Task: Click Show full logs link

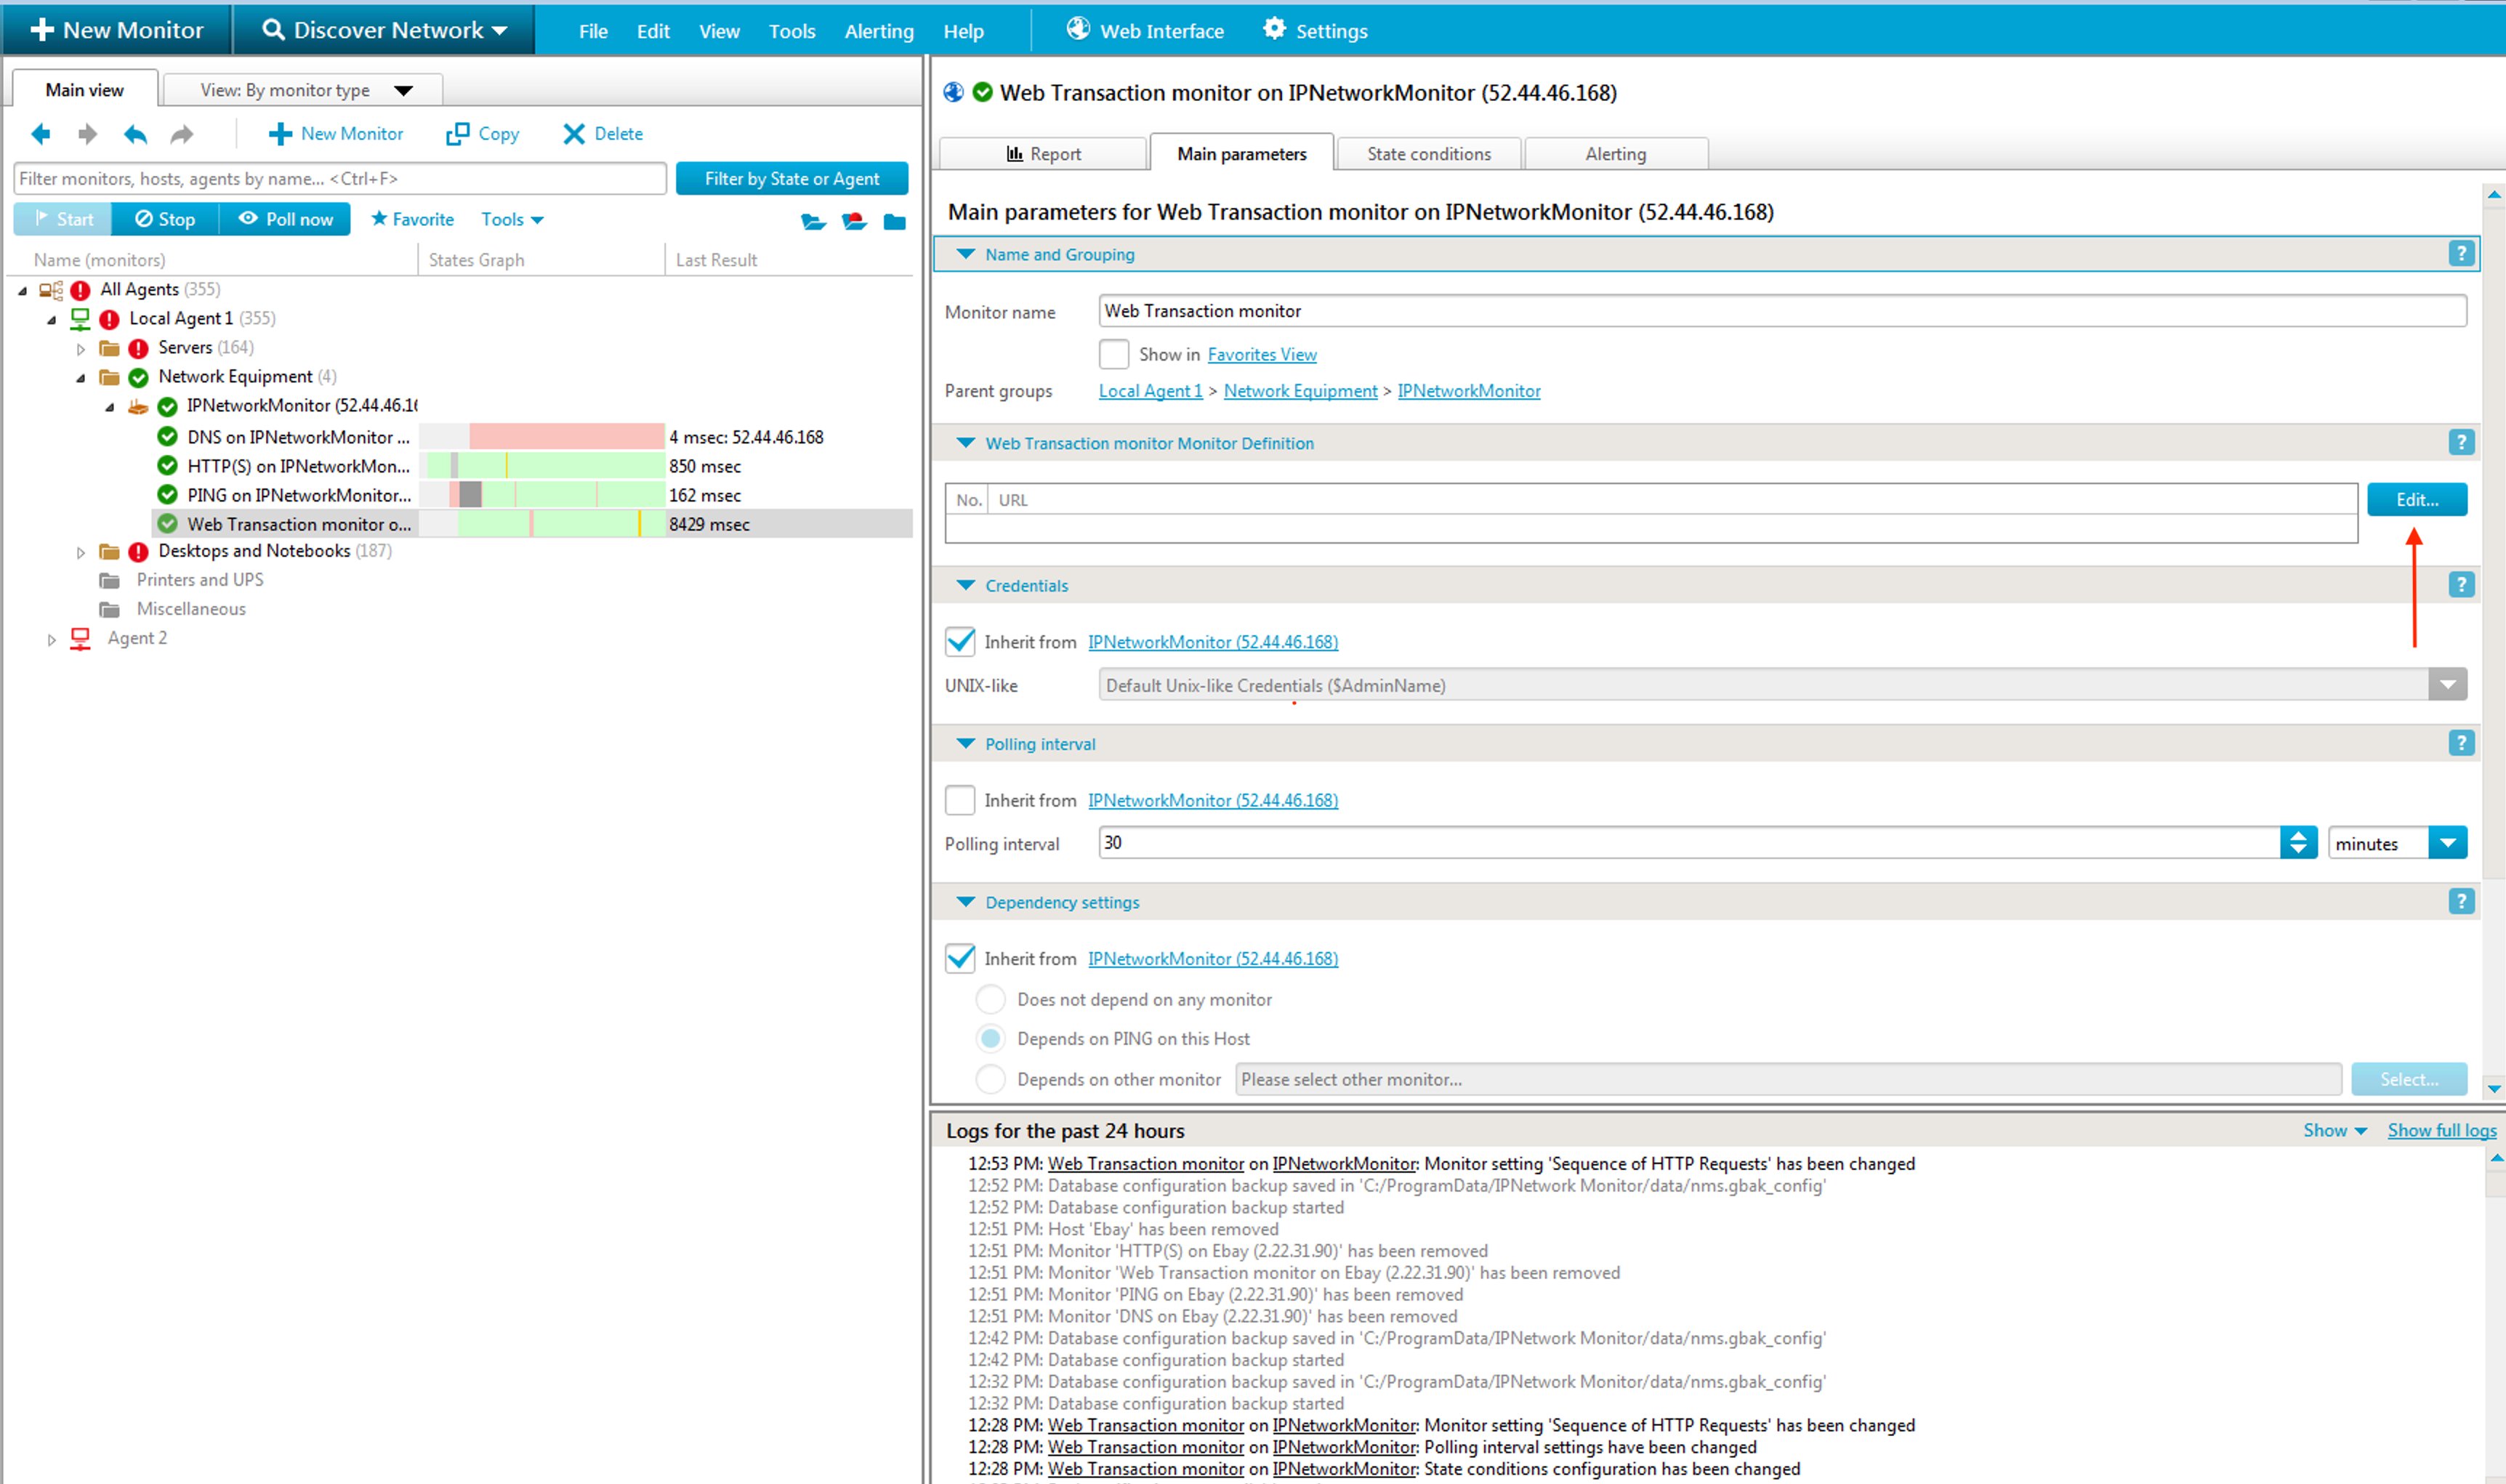Action: point(2442,1130)
